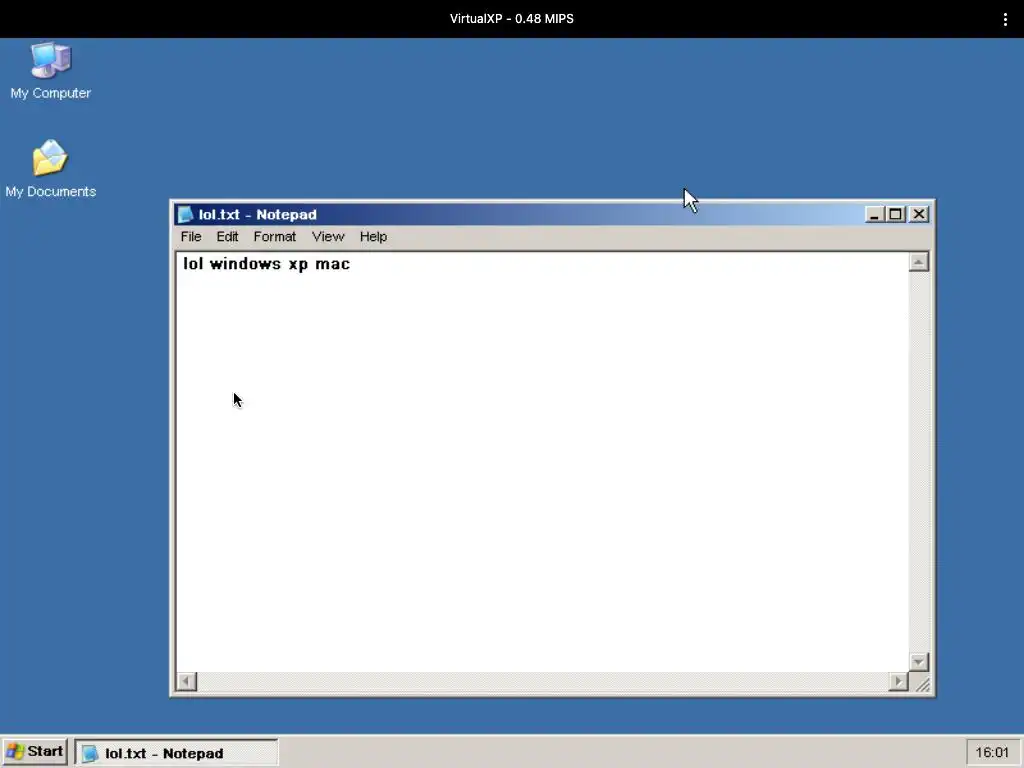1024x768 pixels.
Task: Click the three-dot VirtualXP options menu
Action: (x=1005, y=19)
